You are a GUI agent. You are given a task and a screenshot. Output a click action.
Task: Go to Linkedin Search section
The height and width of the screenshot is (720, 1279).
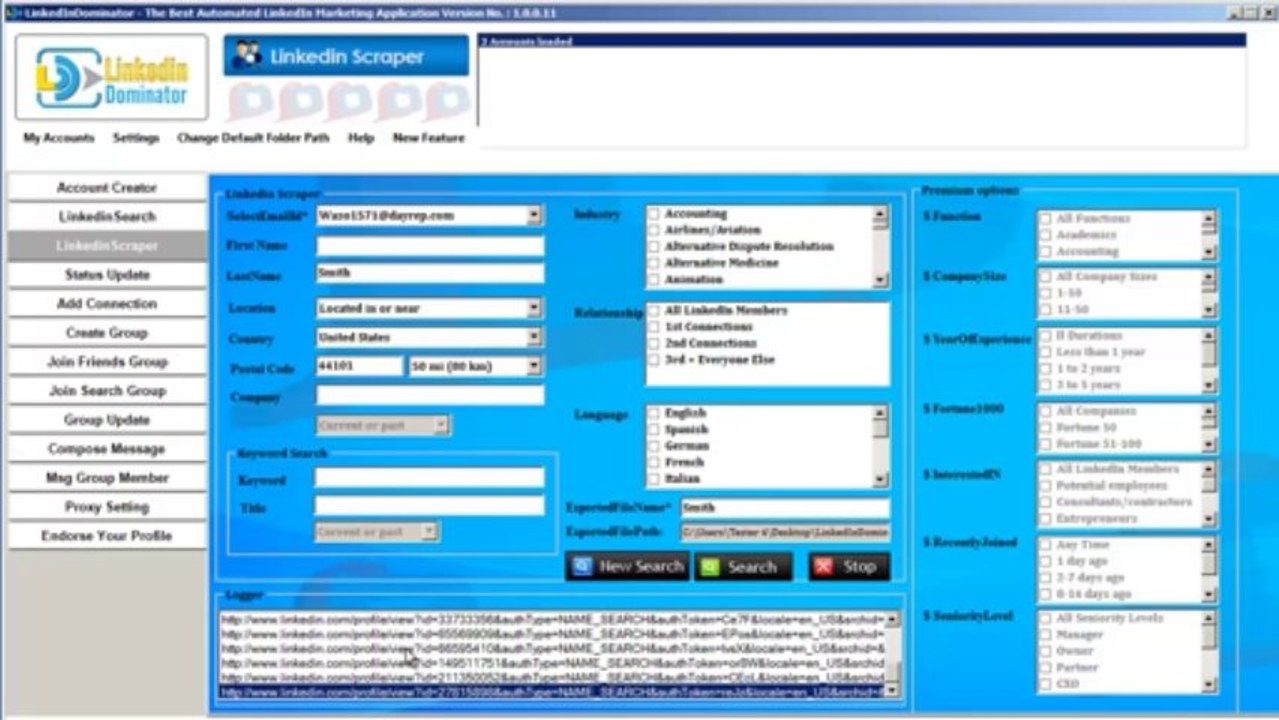[107, 217]
